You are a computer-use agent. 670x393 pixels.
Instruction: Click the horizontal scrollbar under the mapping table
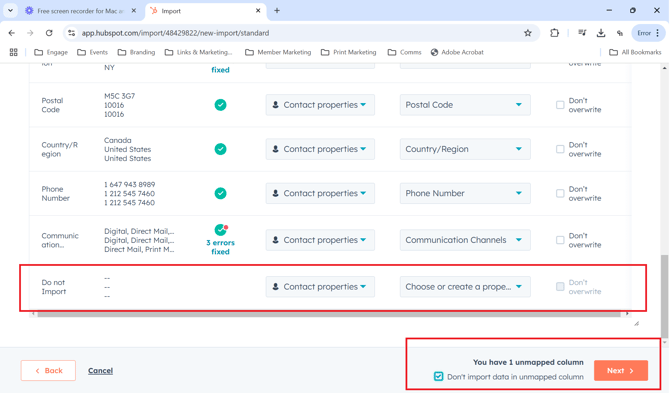pyautogui.click(x=329, y=314)
